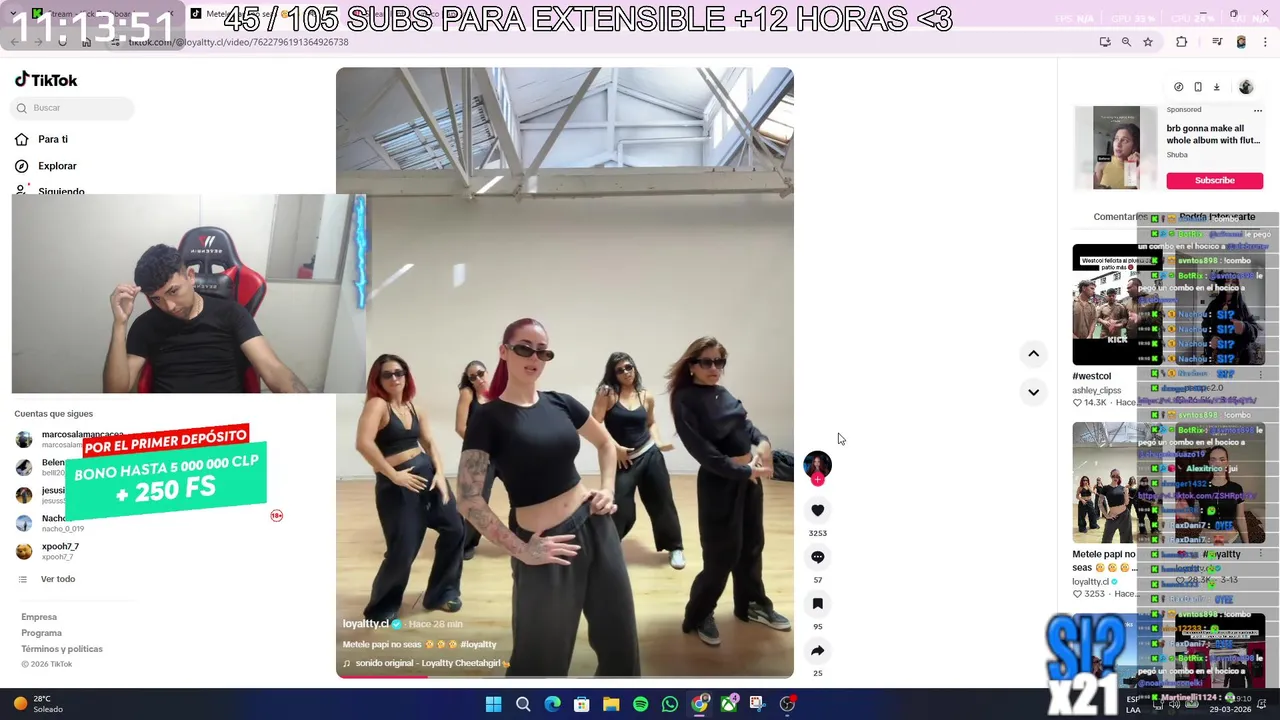The height and width of the screenshot is (720, 1280).
Task: Open Microsoft Store from taskbar
Action: point(581,704)
